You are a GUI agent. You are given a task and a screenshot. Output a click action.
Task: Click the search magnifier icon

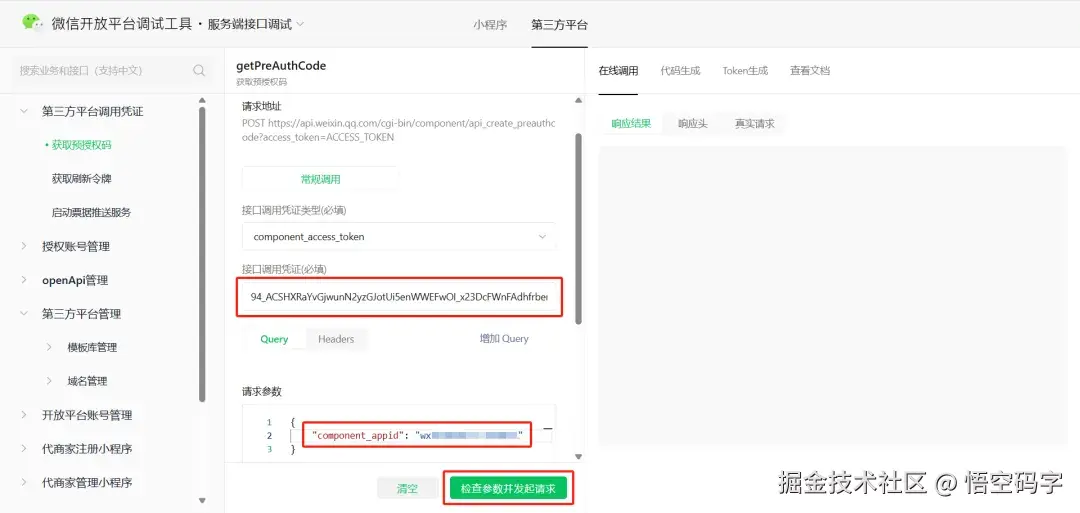tap(199, 70)
